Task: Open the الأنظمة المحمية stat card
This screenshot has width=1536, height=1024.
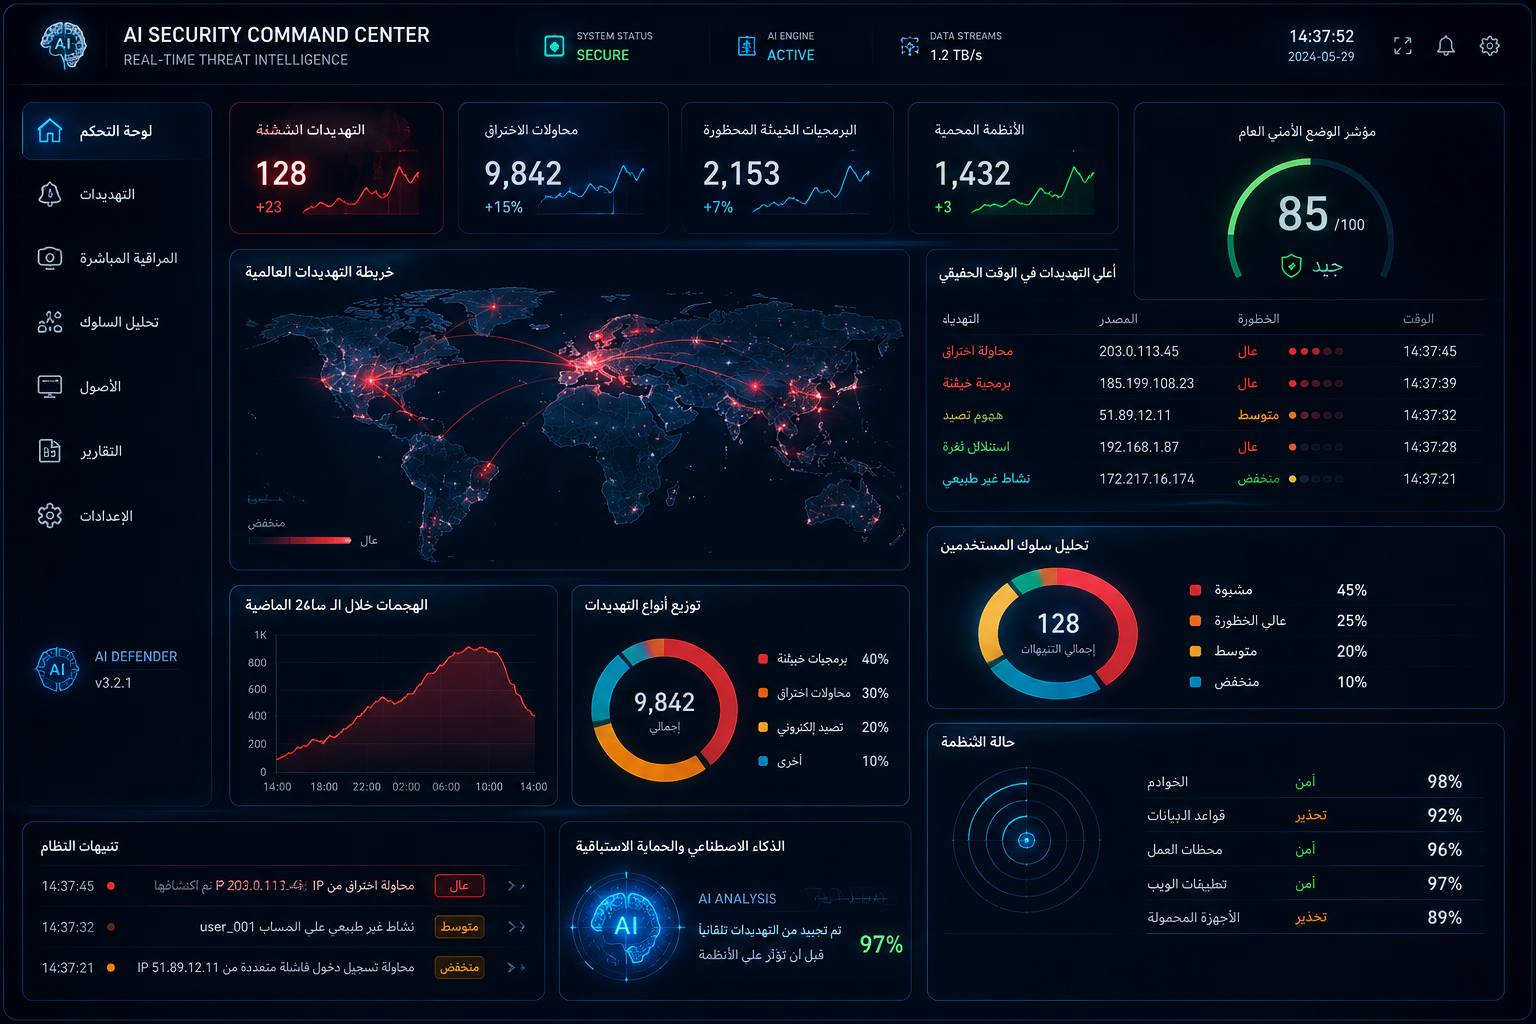Action: [x=1013, y=168]
